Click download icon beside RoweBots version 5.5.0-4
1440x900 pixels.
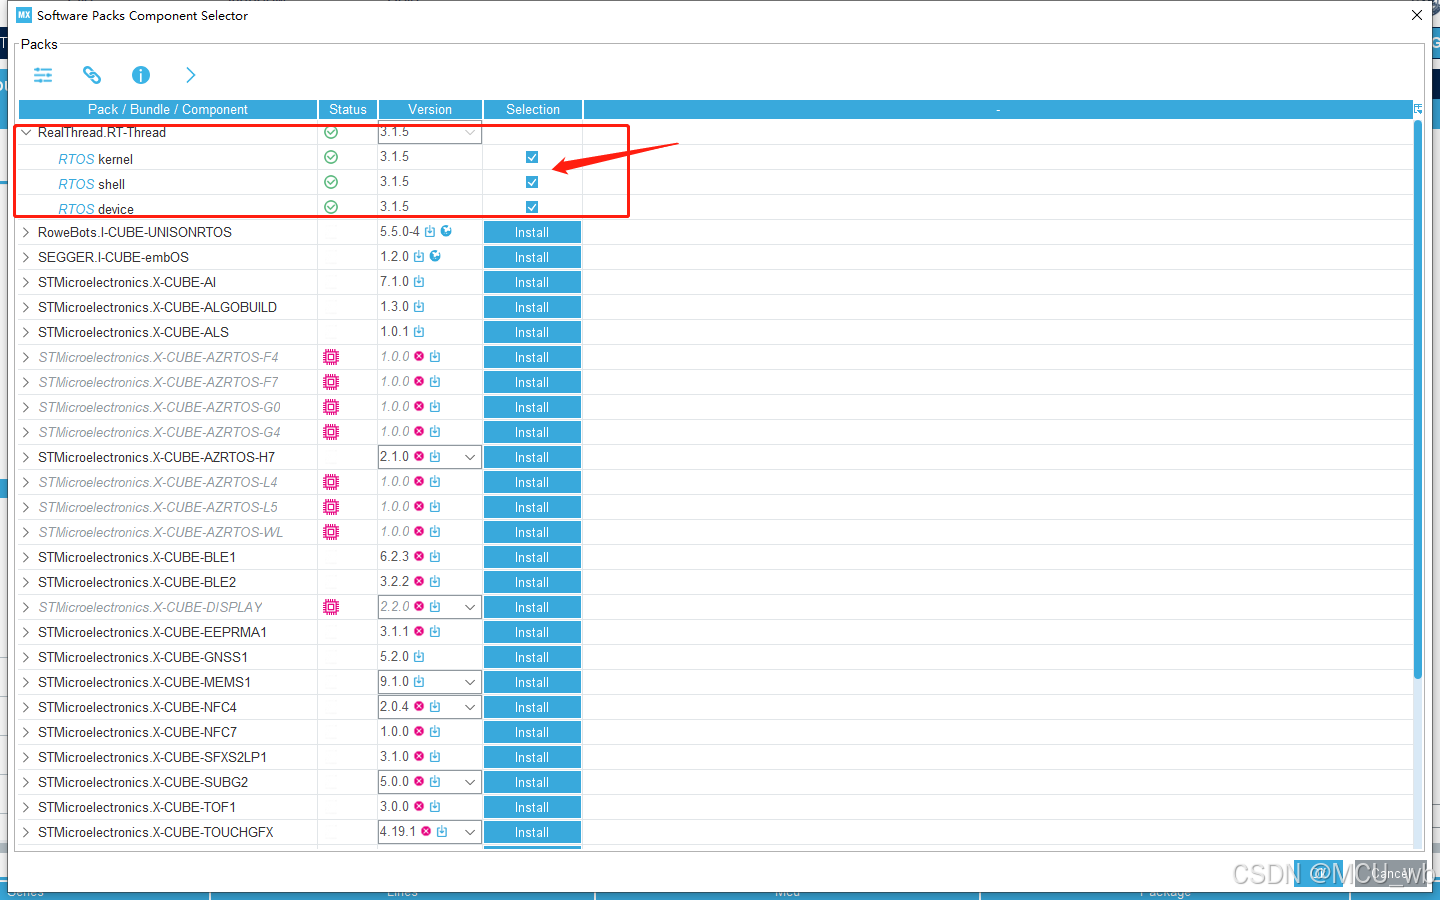click(430, 231)
